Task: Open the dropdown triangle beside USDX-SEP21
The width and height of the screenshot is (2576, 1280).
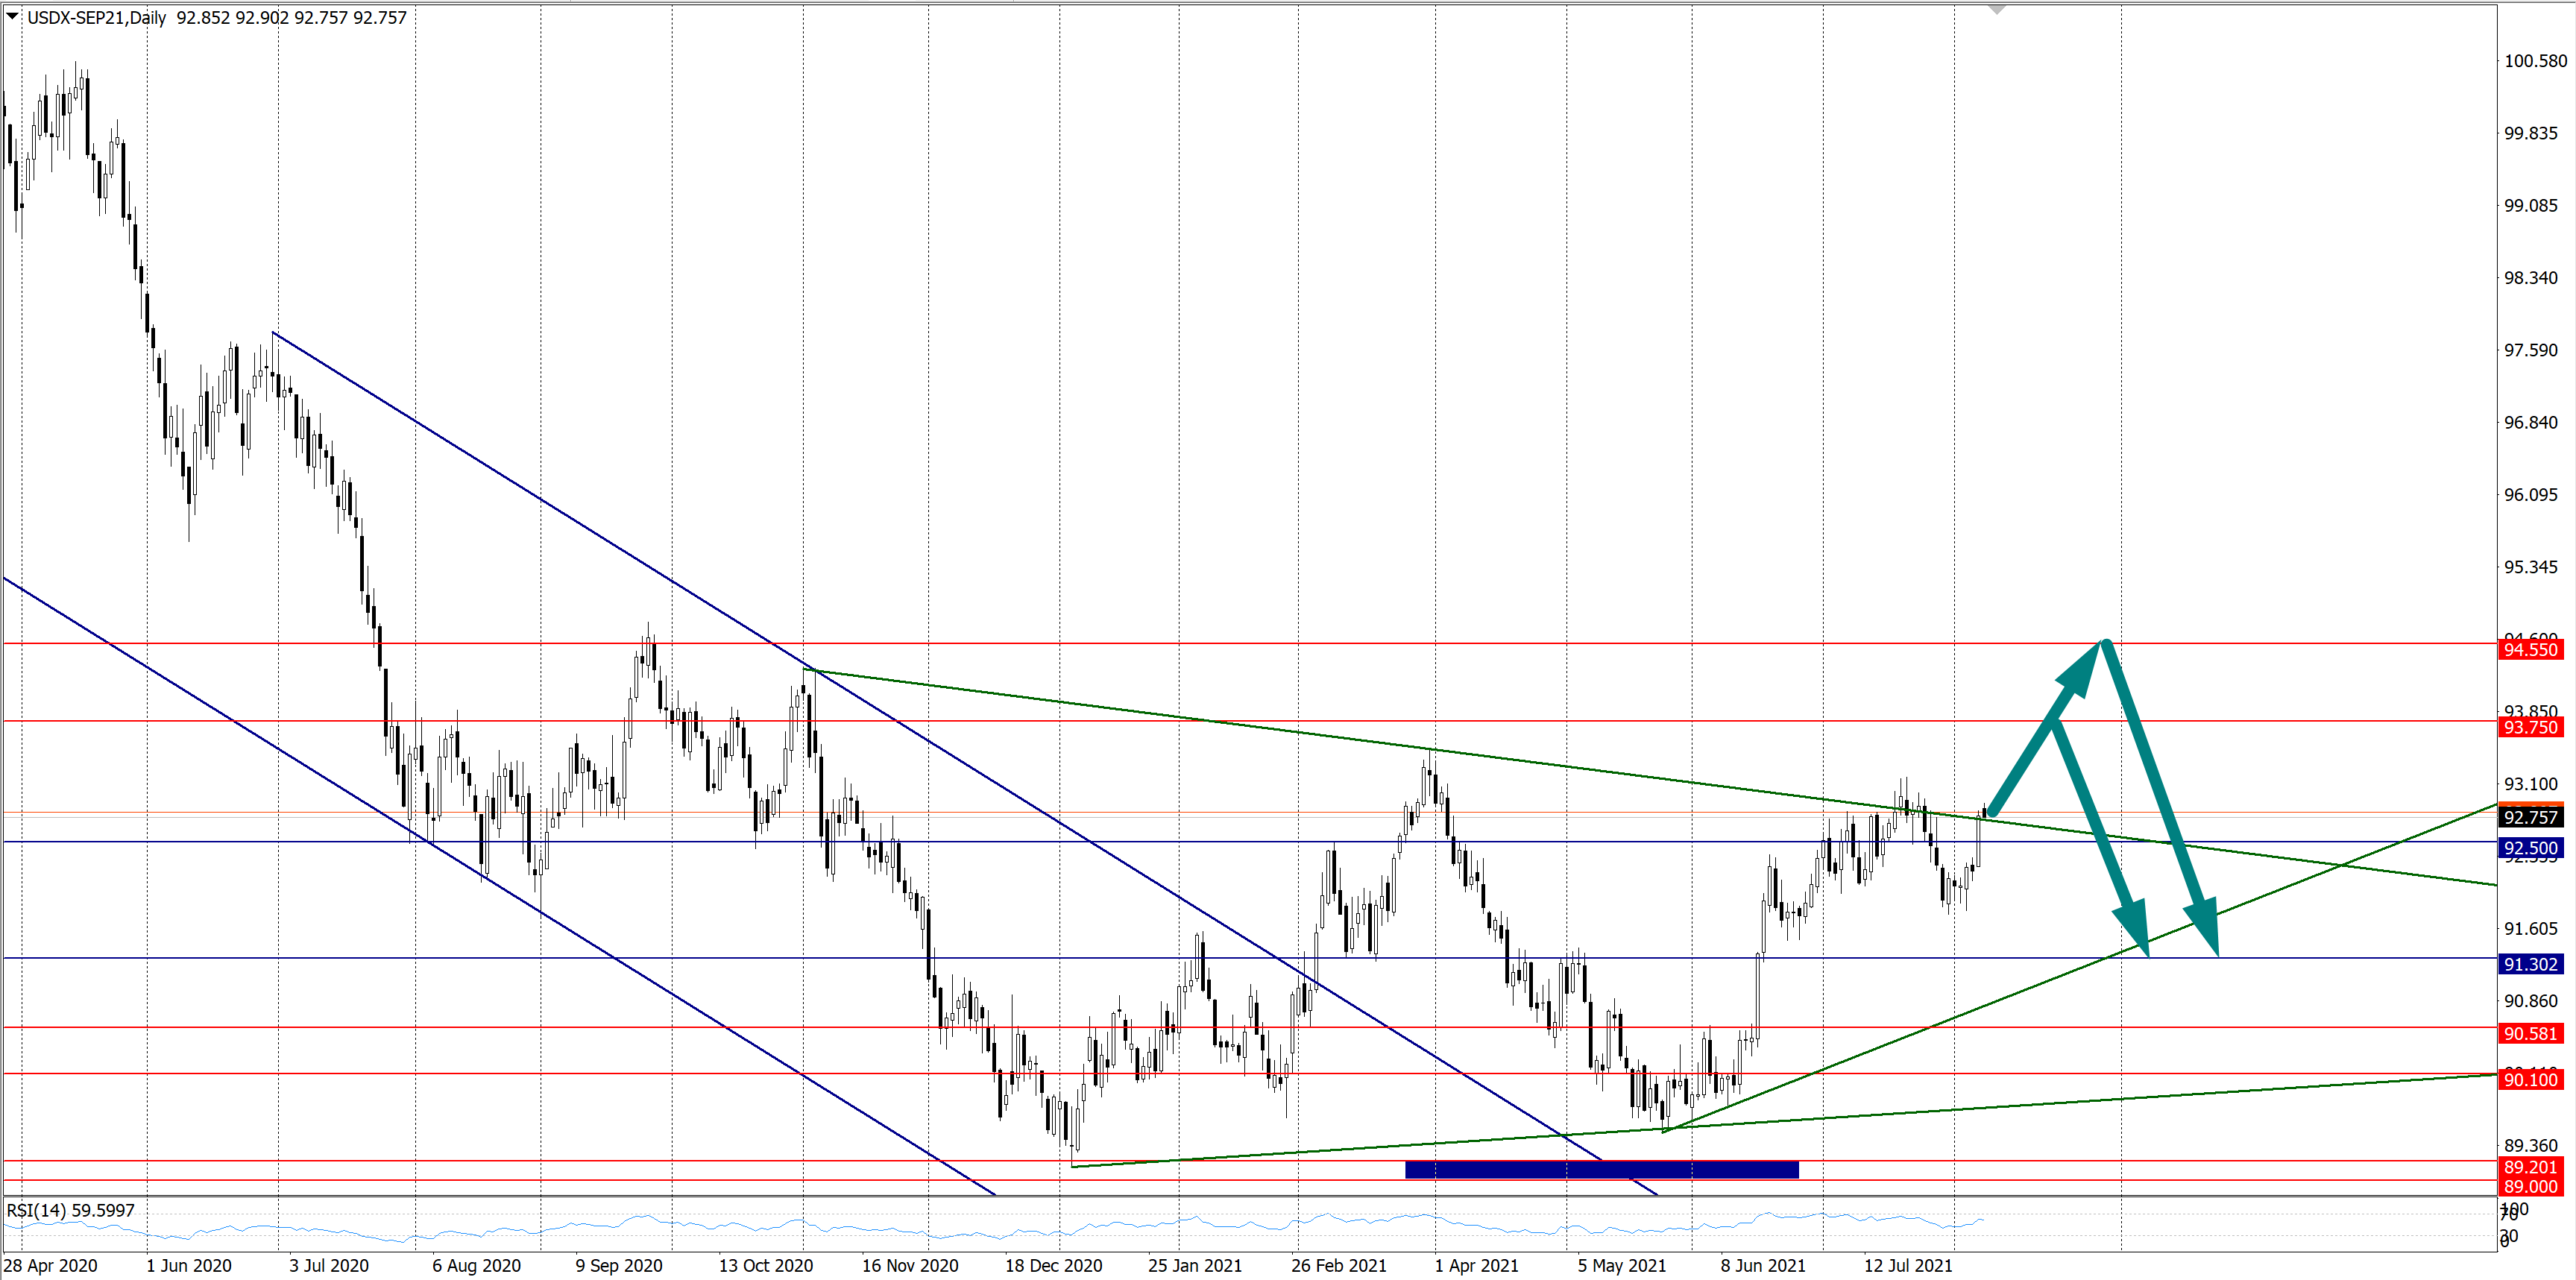Action: (x=12, y=16)
